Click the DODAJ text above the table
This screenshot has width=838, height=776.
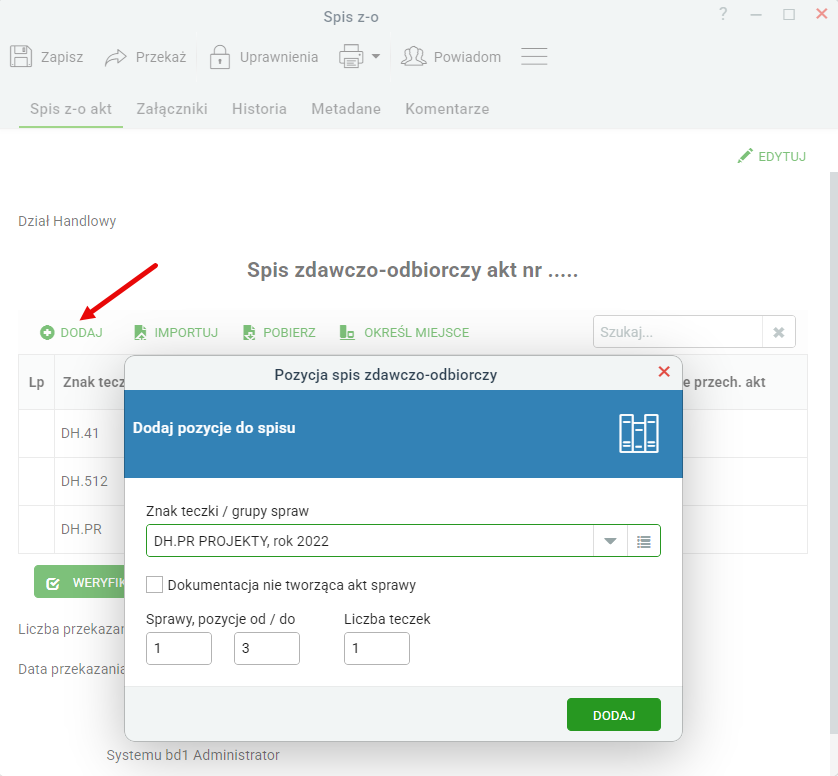(x=81, y=332)
